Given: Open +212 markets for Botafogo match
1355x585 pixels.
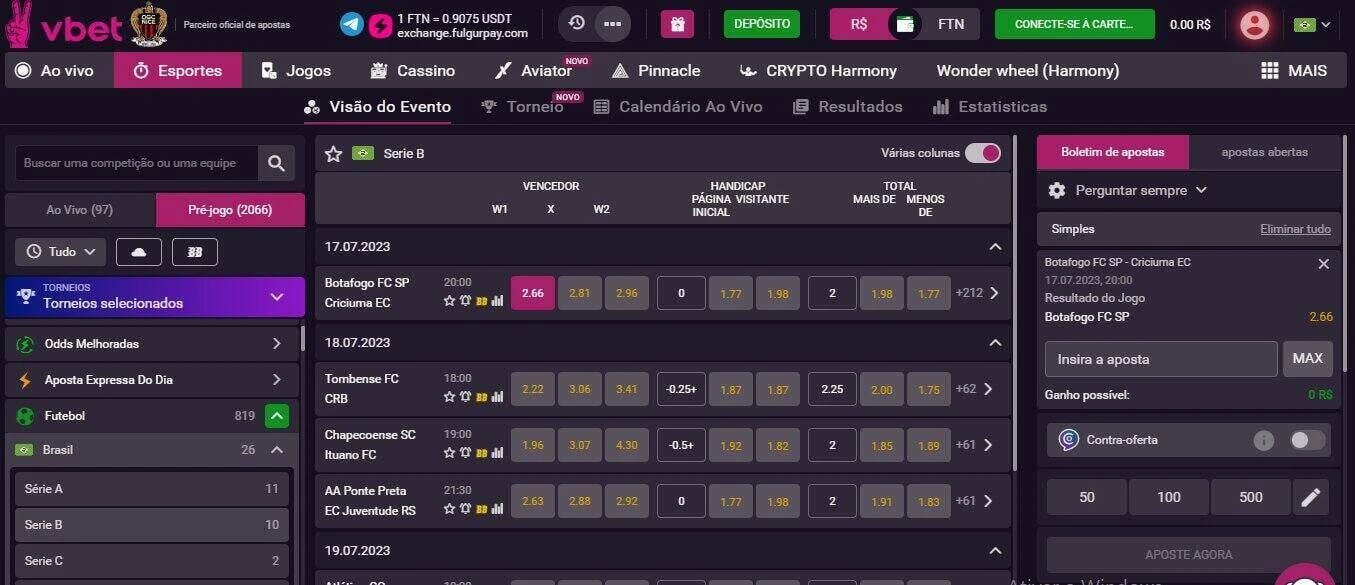Looking at the screenshot, I should [977, 293].
